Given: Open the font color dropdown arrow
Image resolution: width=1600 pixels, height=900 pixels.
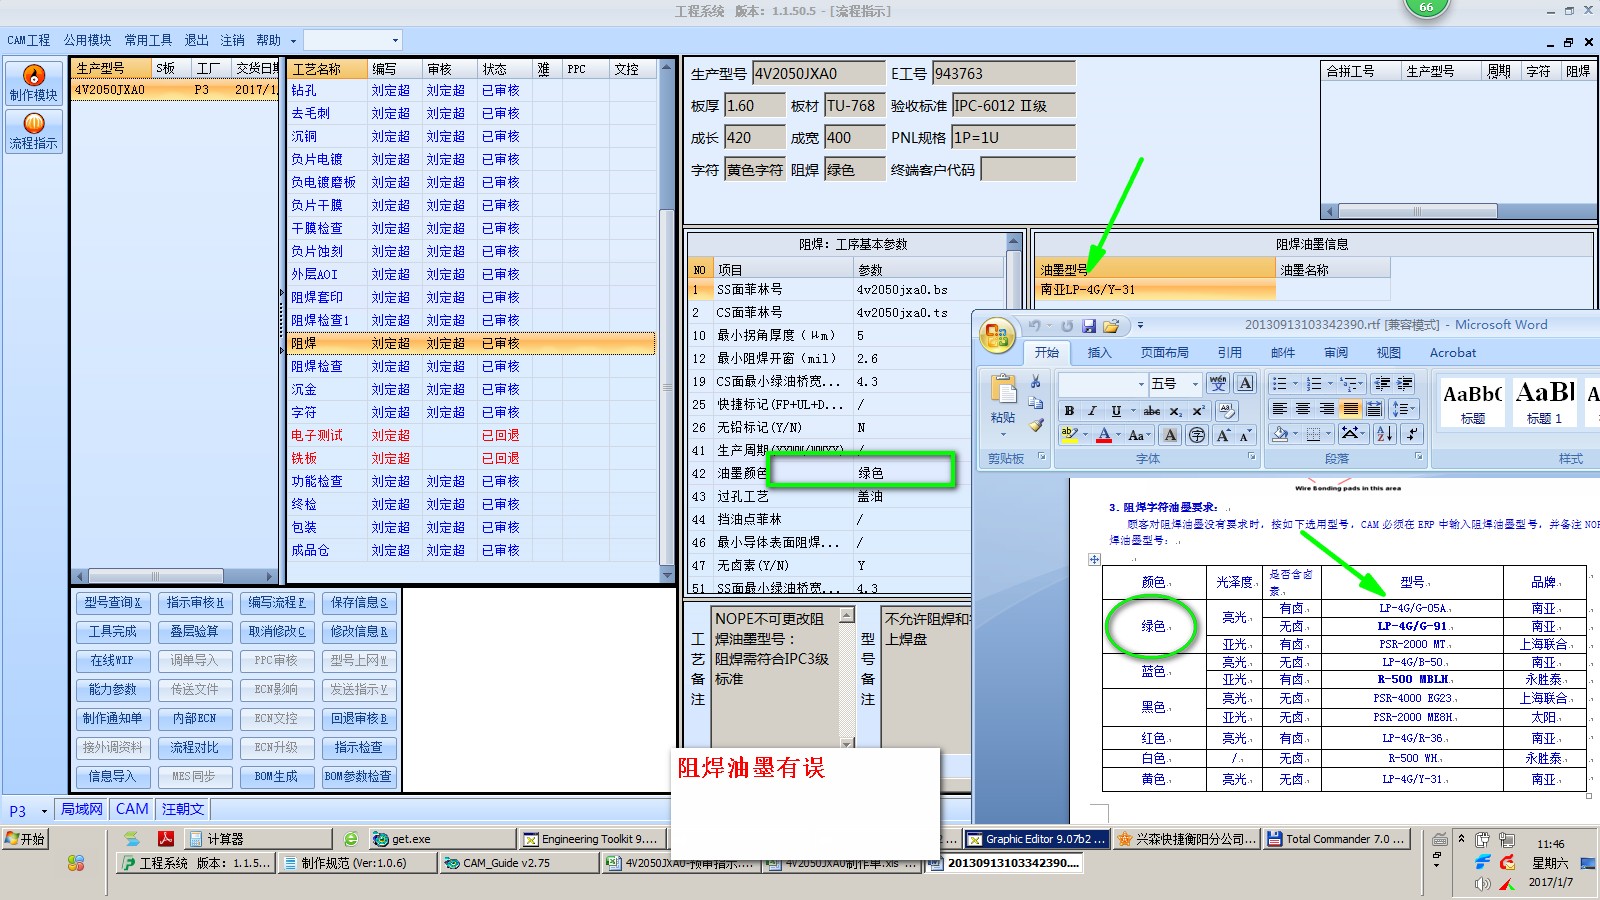Looking at the screenshot, I should [1119, 435].
